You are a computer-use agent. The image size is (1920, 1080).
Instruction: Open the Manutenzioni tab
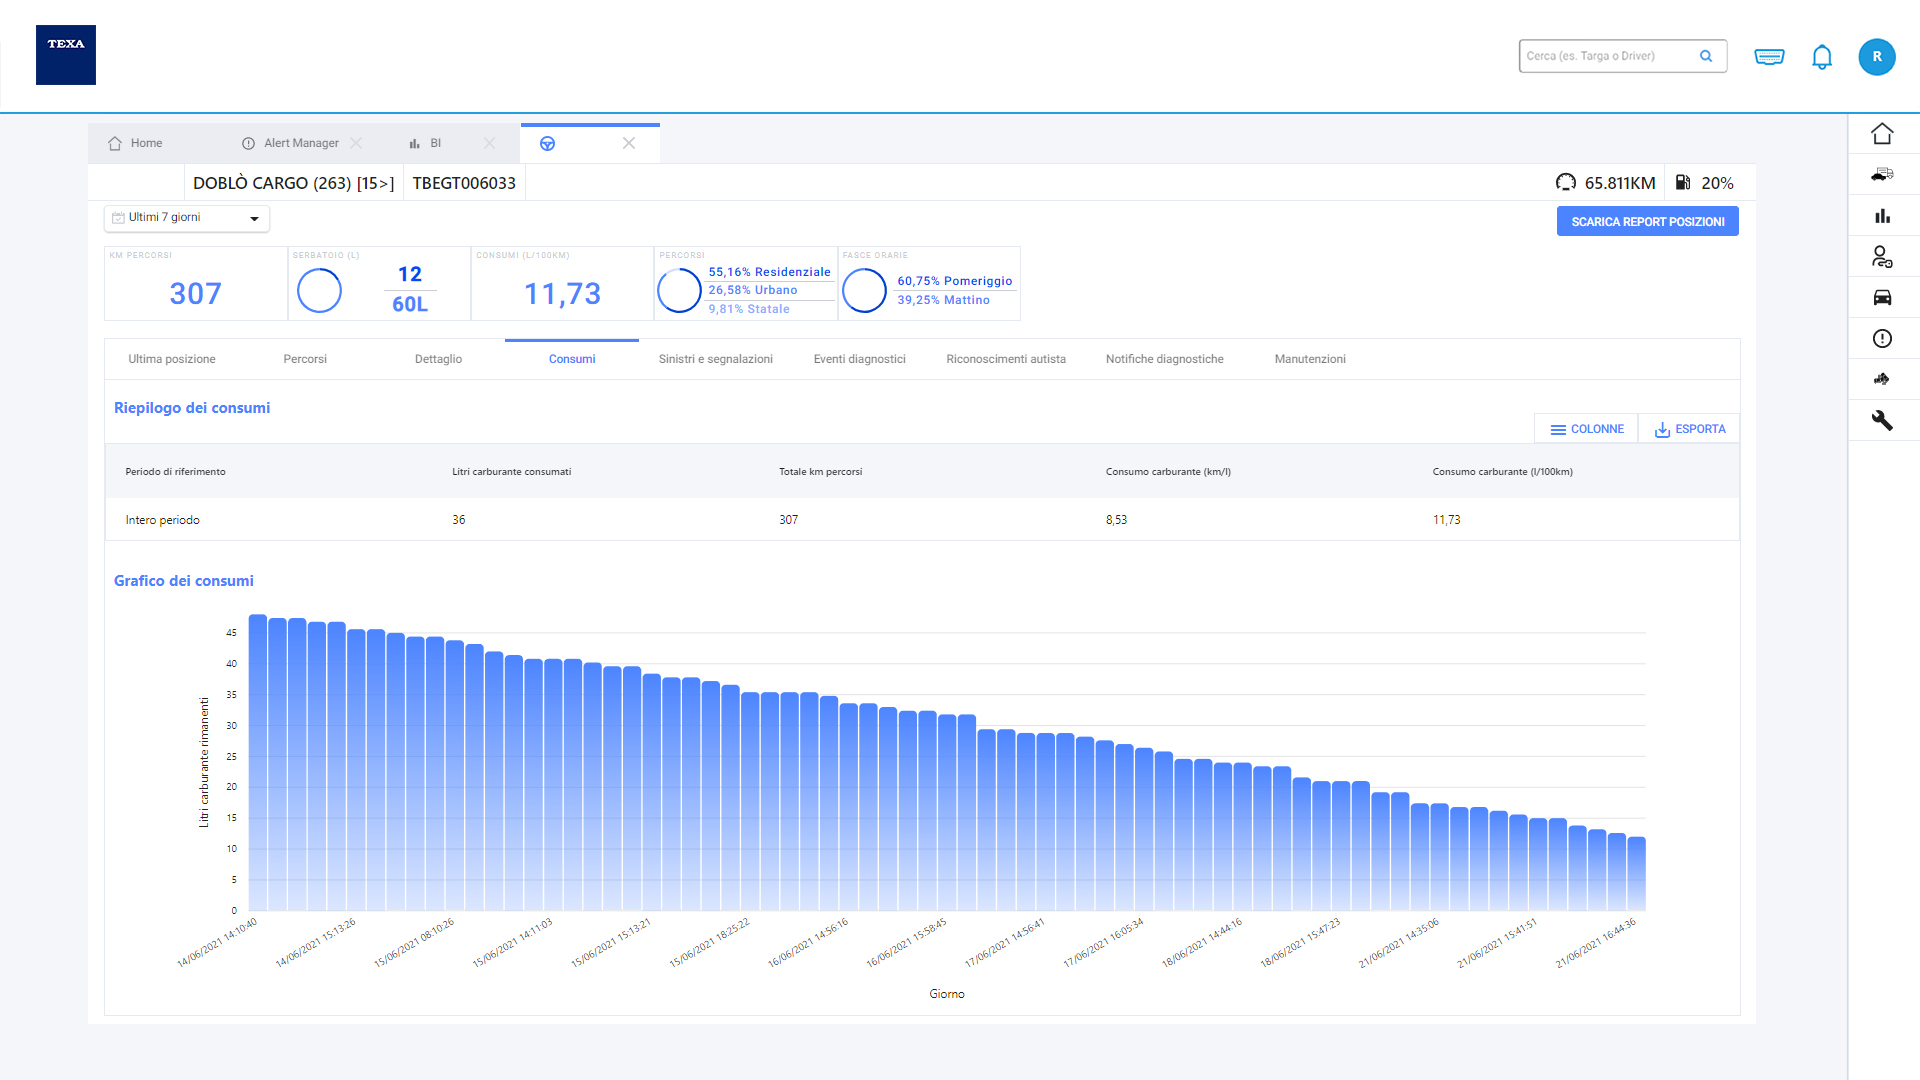(x=1310, y=359)
